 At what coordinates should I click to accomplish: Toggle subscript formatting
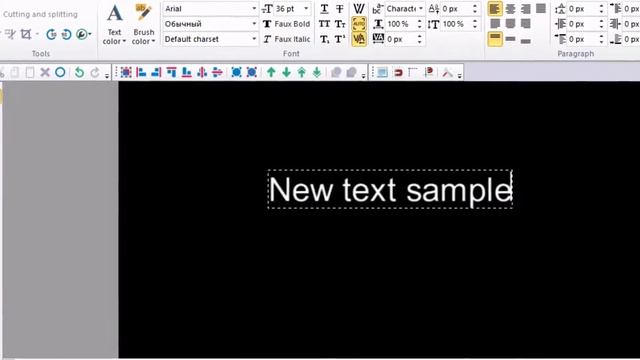coord(324,39)
